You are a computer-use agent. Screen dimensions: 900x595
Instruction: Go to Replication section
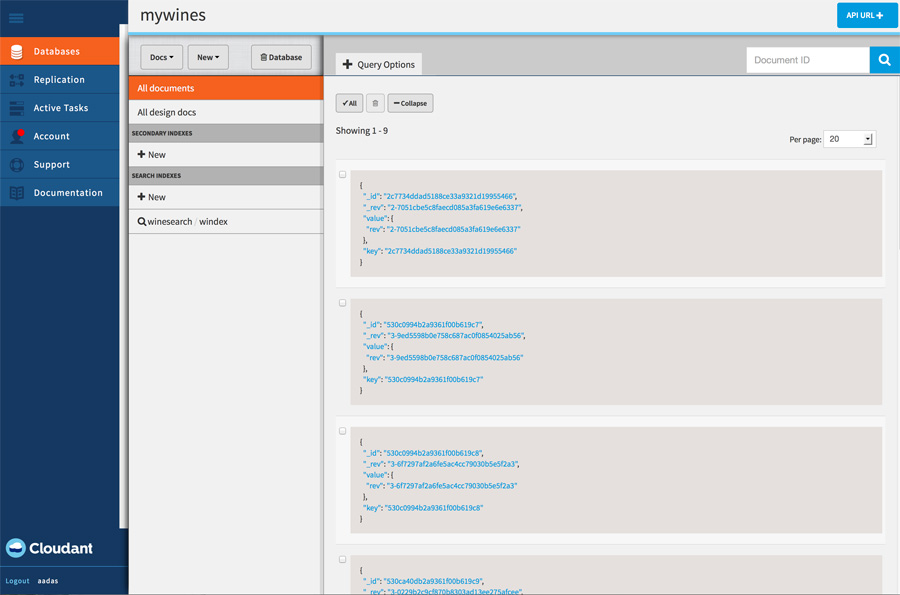(x=60, y=80)
